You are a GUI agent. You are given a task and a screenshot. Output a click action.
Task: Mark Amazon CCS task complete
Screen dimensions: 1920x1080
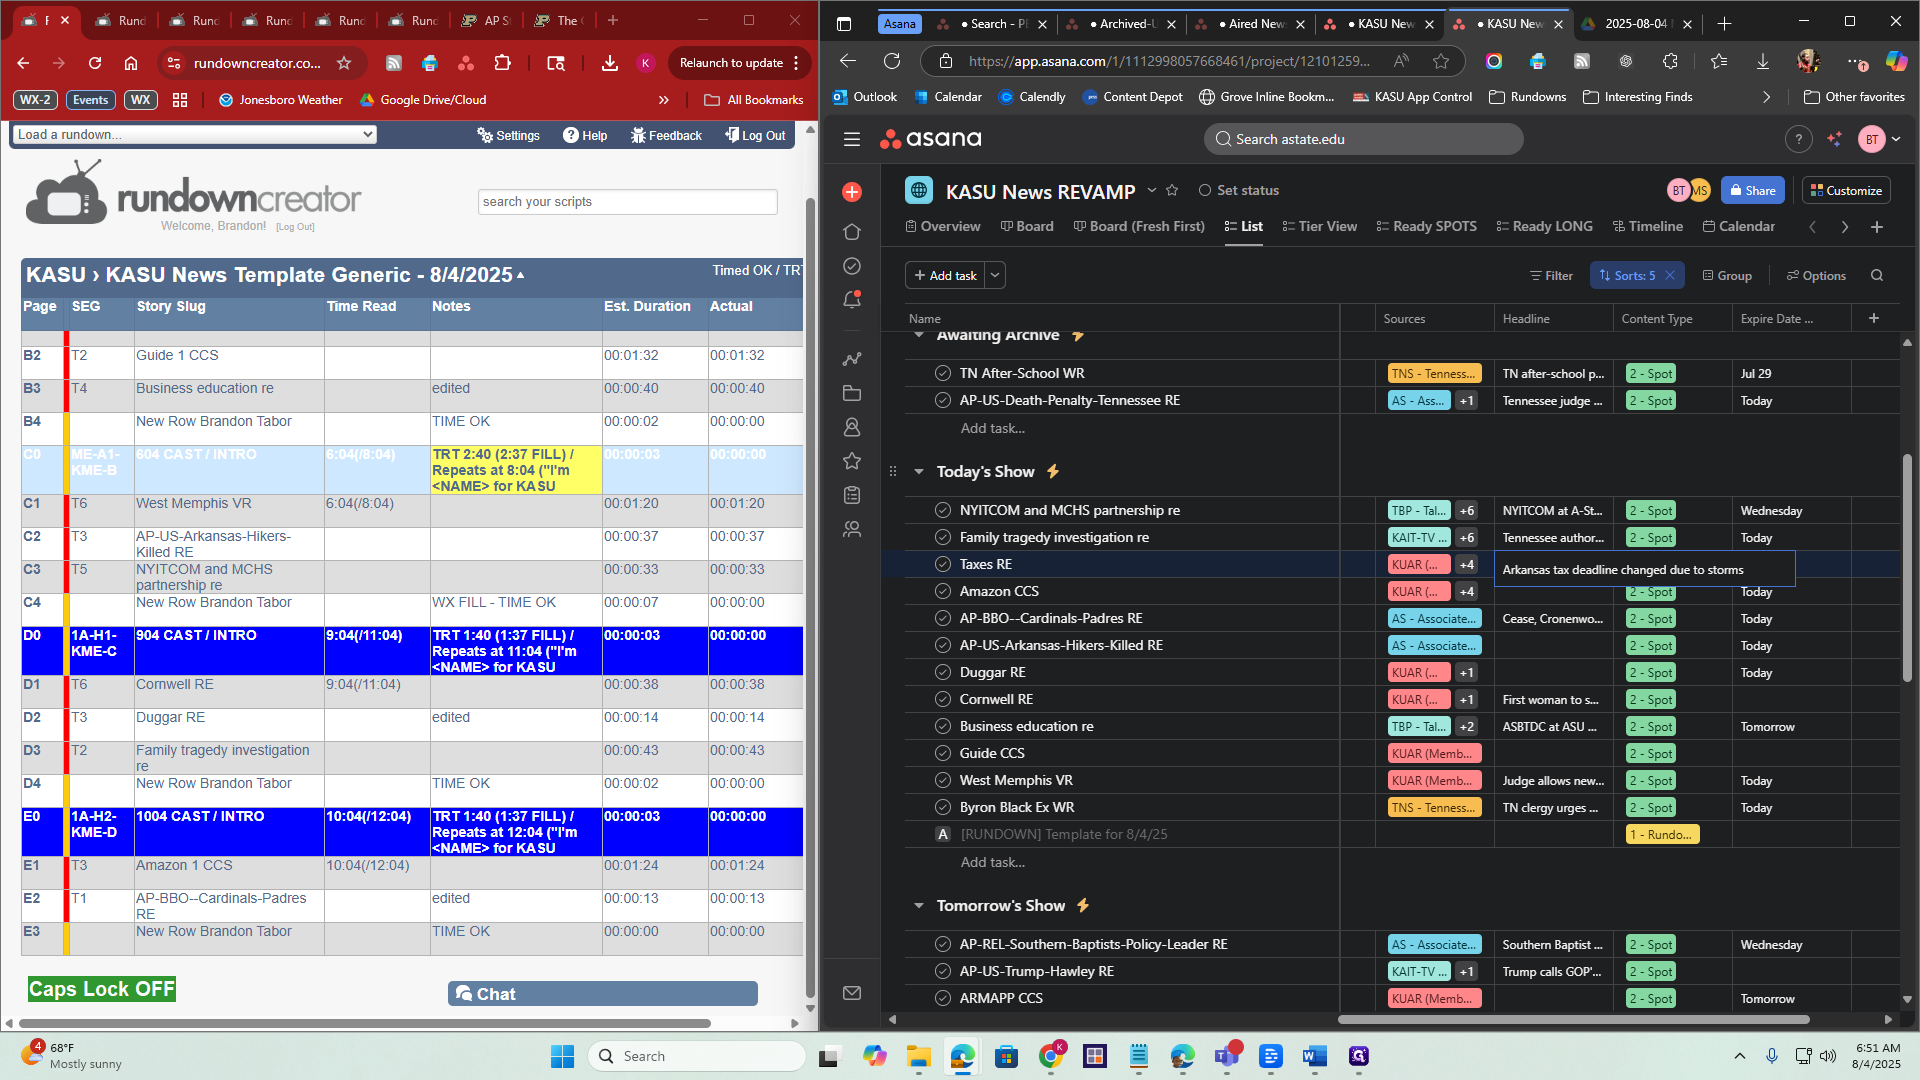(942, 591)
